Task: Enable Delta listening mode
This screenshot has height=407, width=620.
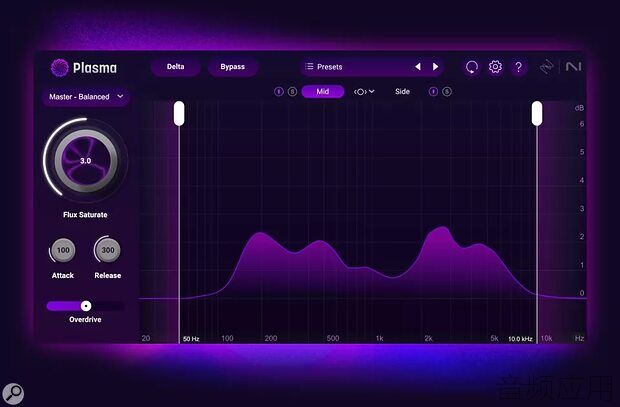Action: click(x=176, y=67)
